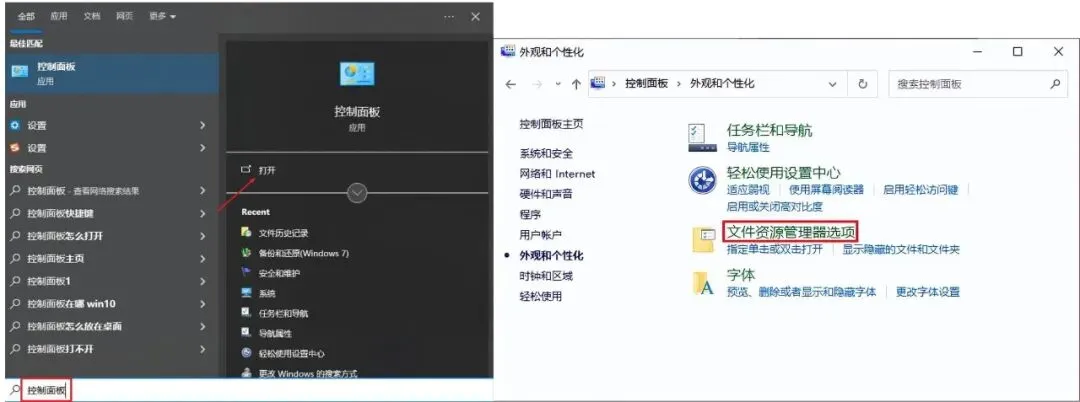Open 任务栏和导航 heading in Control Panel
Viewport: 1080px width, 402px height.
[769, 130]
